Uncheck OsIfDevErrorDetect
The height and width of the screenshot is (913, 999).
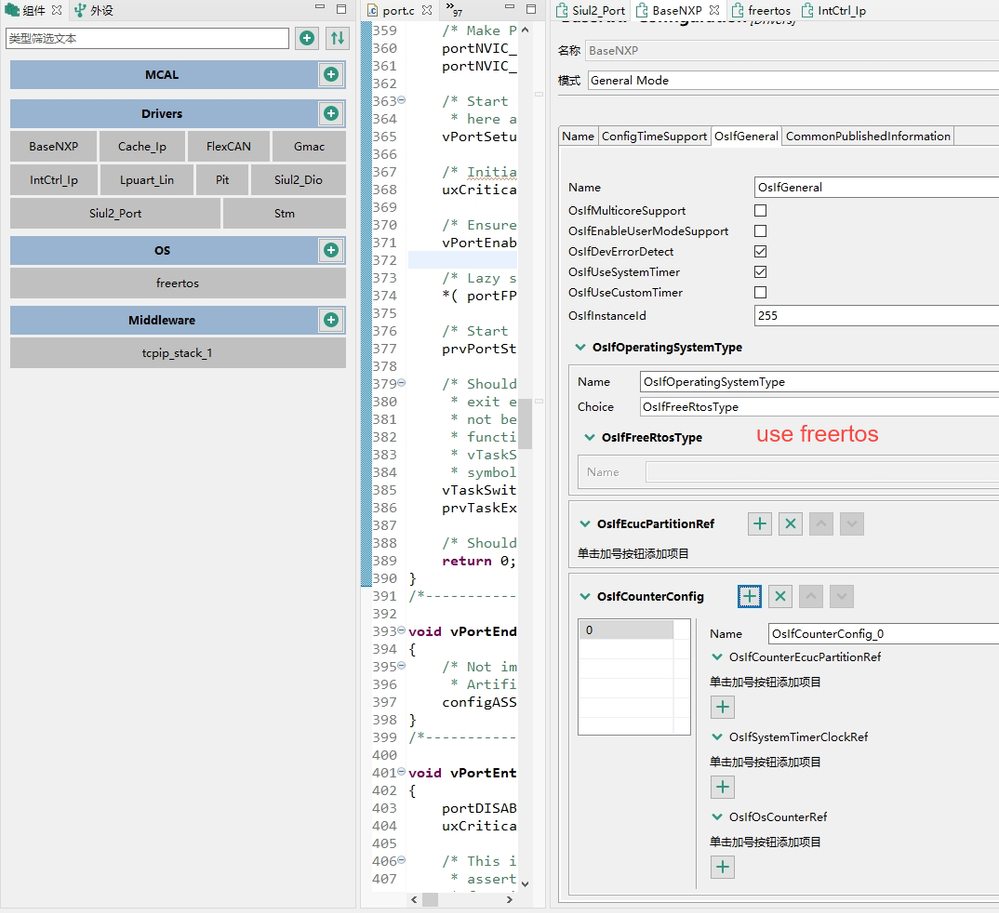coord(760,251)
